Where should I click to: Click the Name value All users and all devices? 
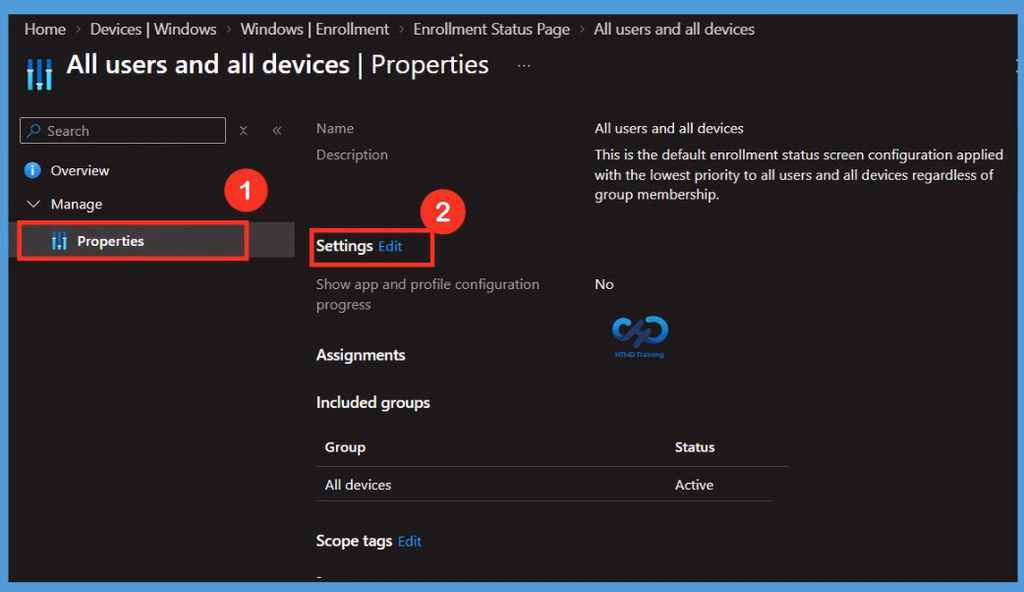tap(669, 129)
